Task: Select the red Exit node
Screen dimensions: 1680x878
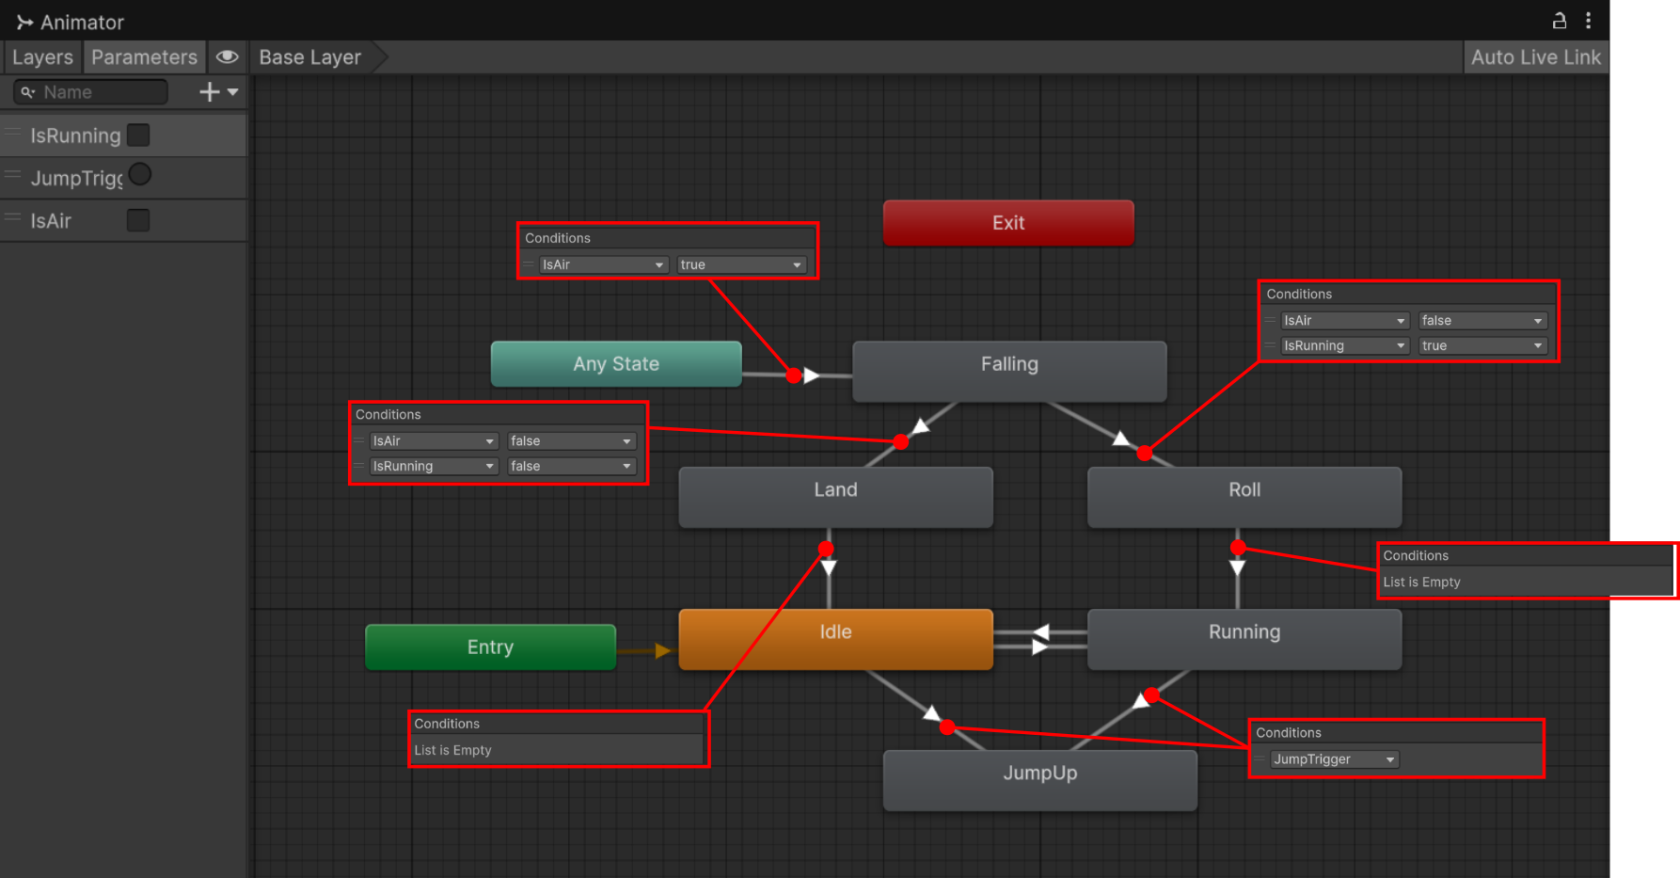Action: (x=1008, y=222)
